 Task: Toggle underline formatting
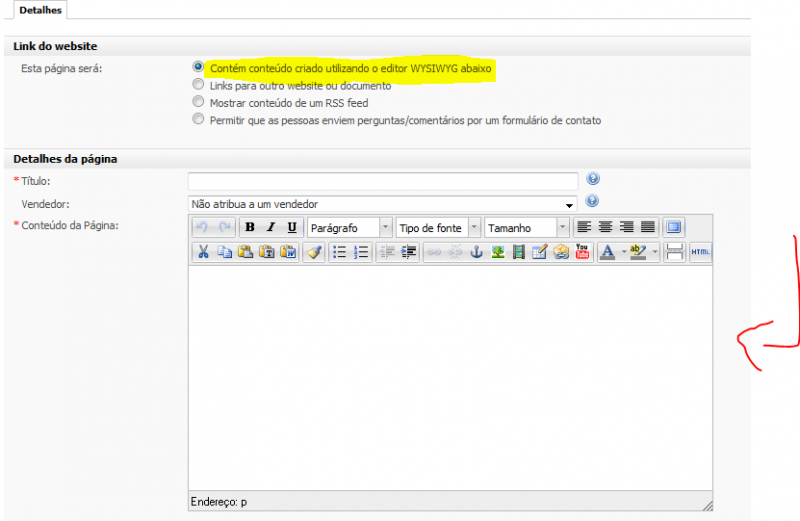[292, 227]
